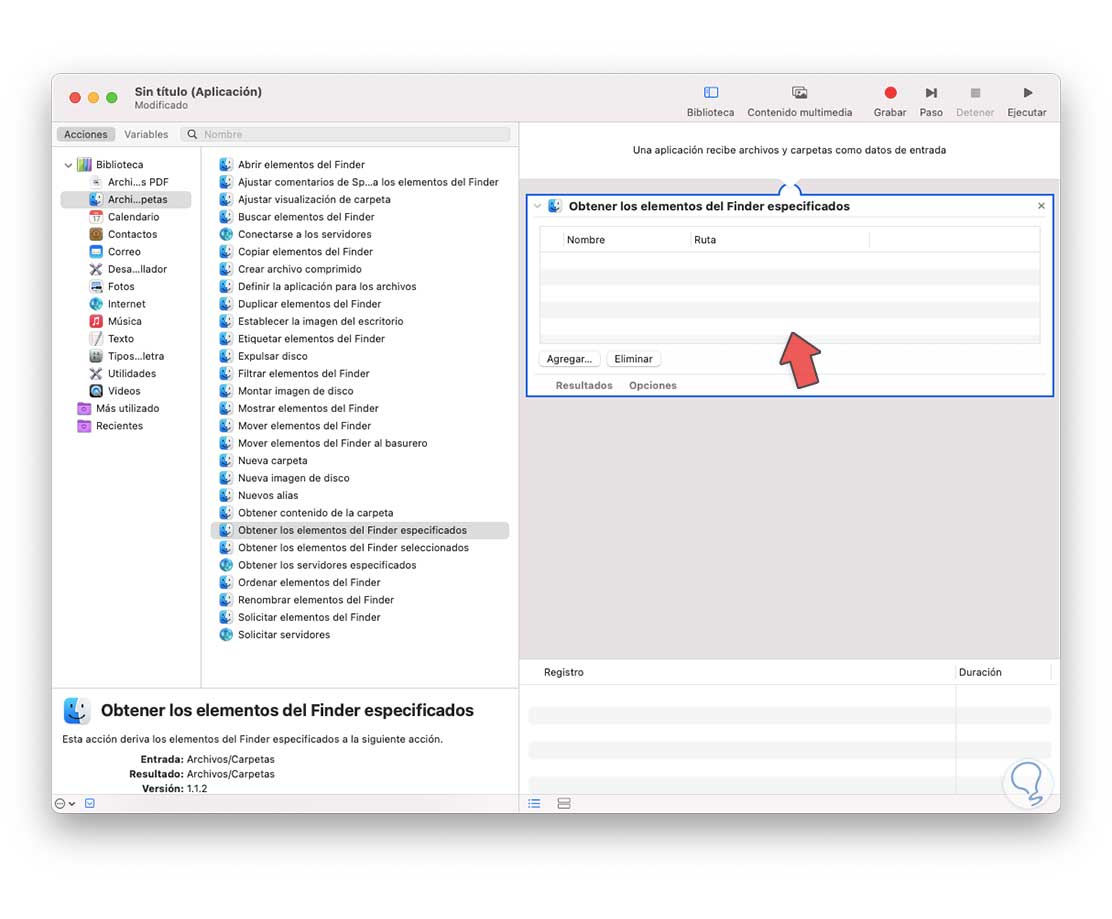Viewport: 1112px width, 919px height.
Task: Click the Registro column header
Action: click(x=564, y=672)
